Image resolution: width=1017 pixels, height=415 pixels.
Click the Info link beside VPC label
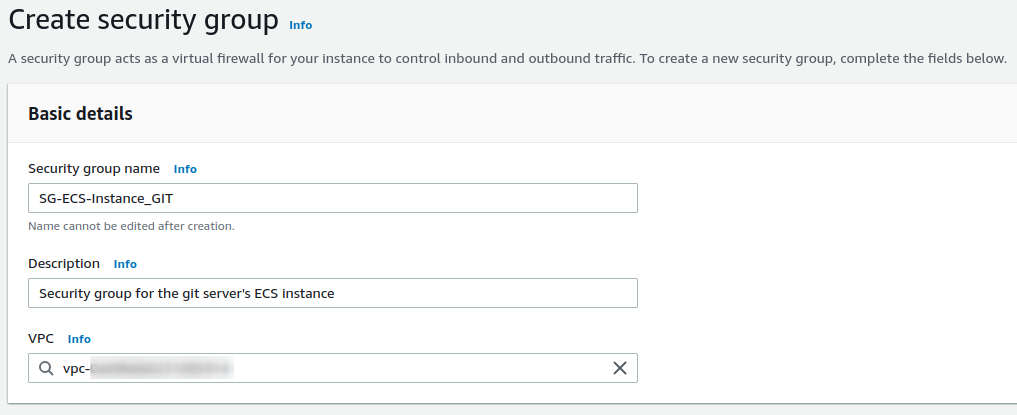(79, 339)
